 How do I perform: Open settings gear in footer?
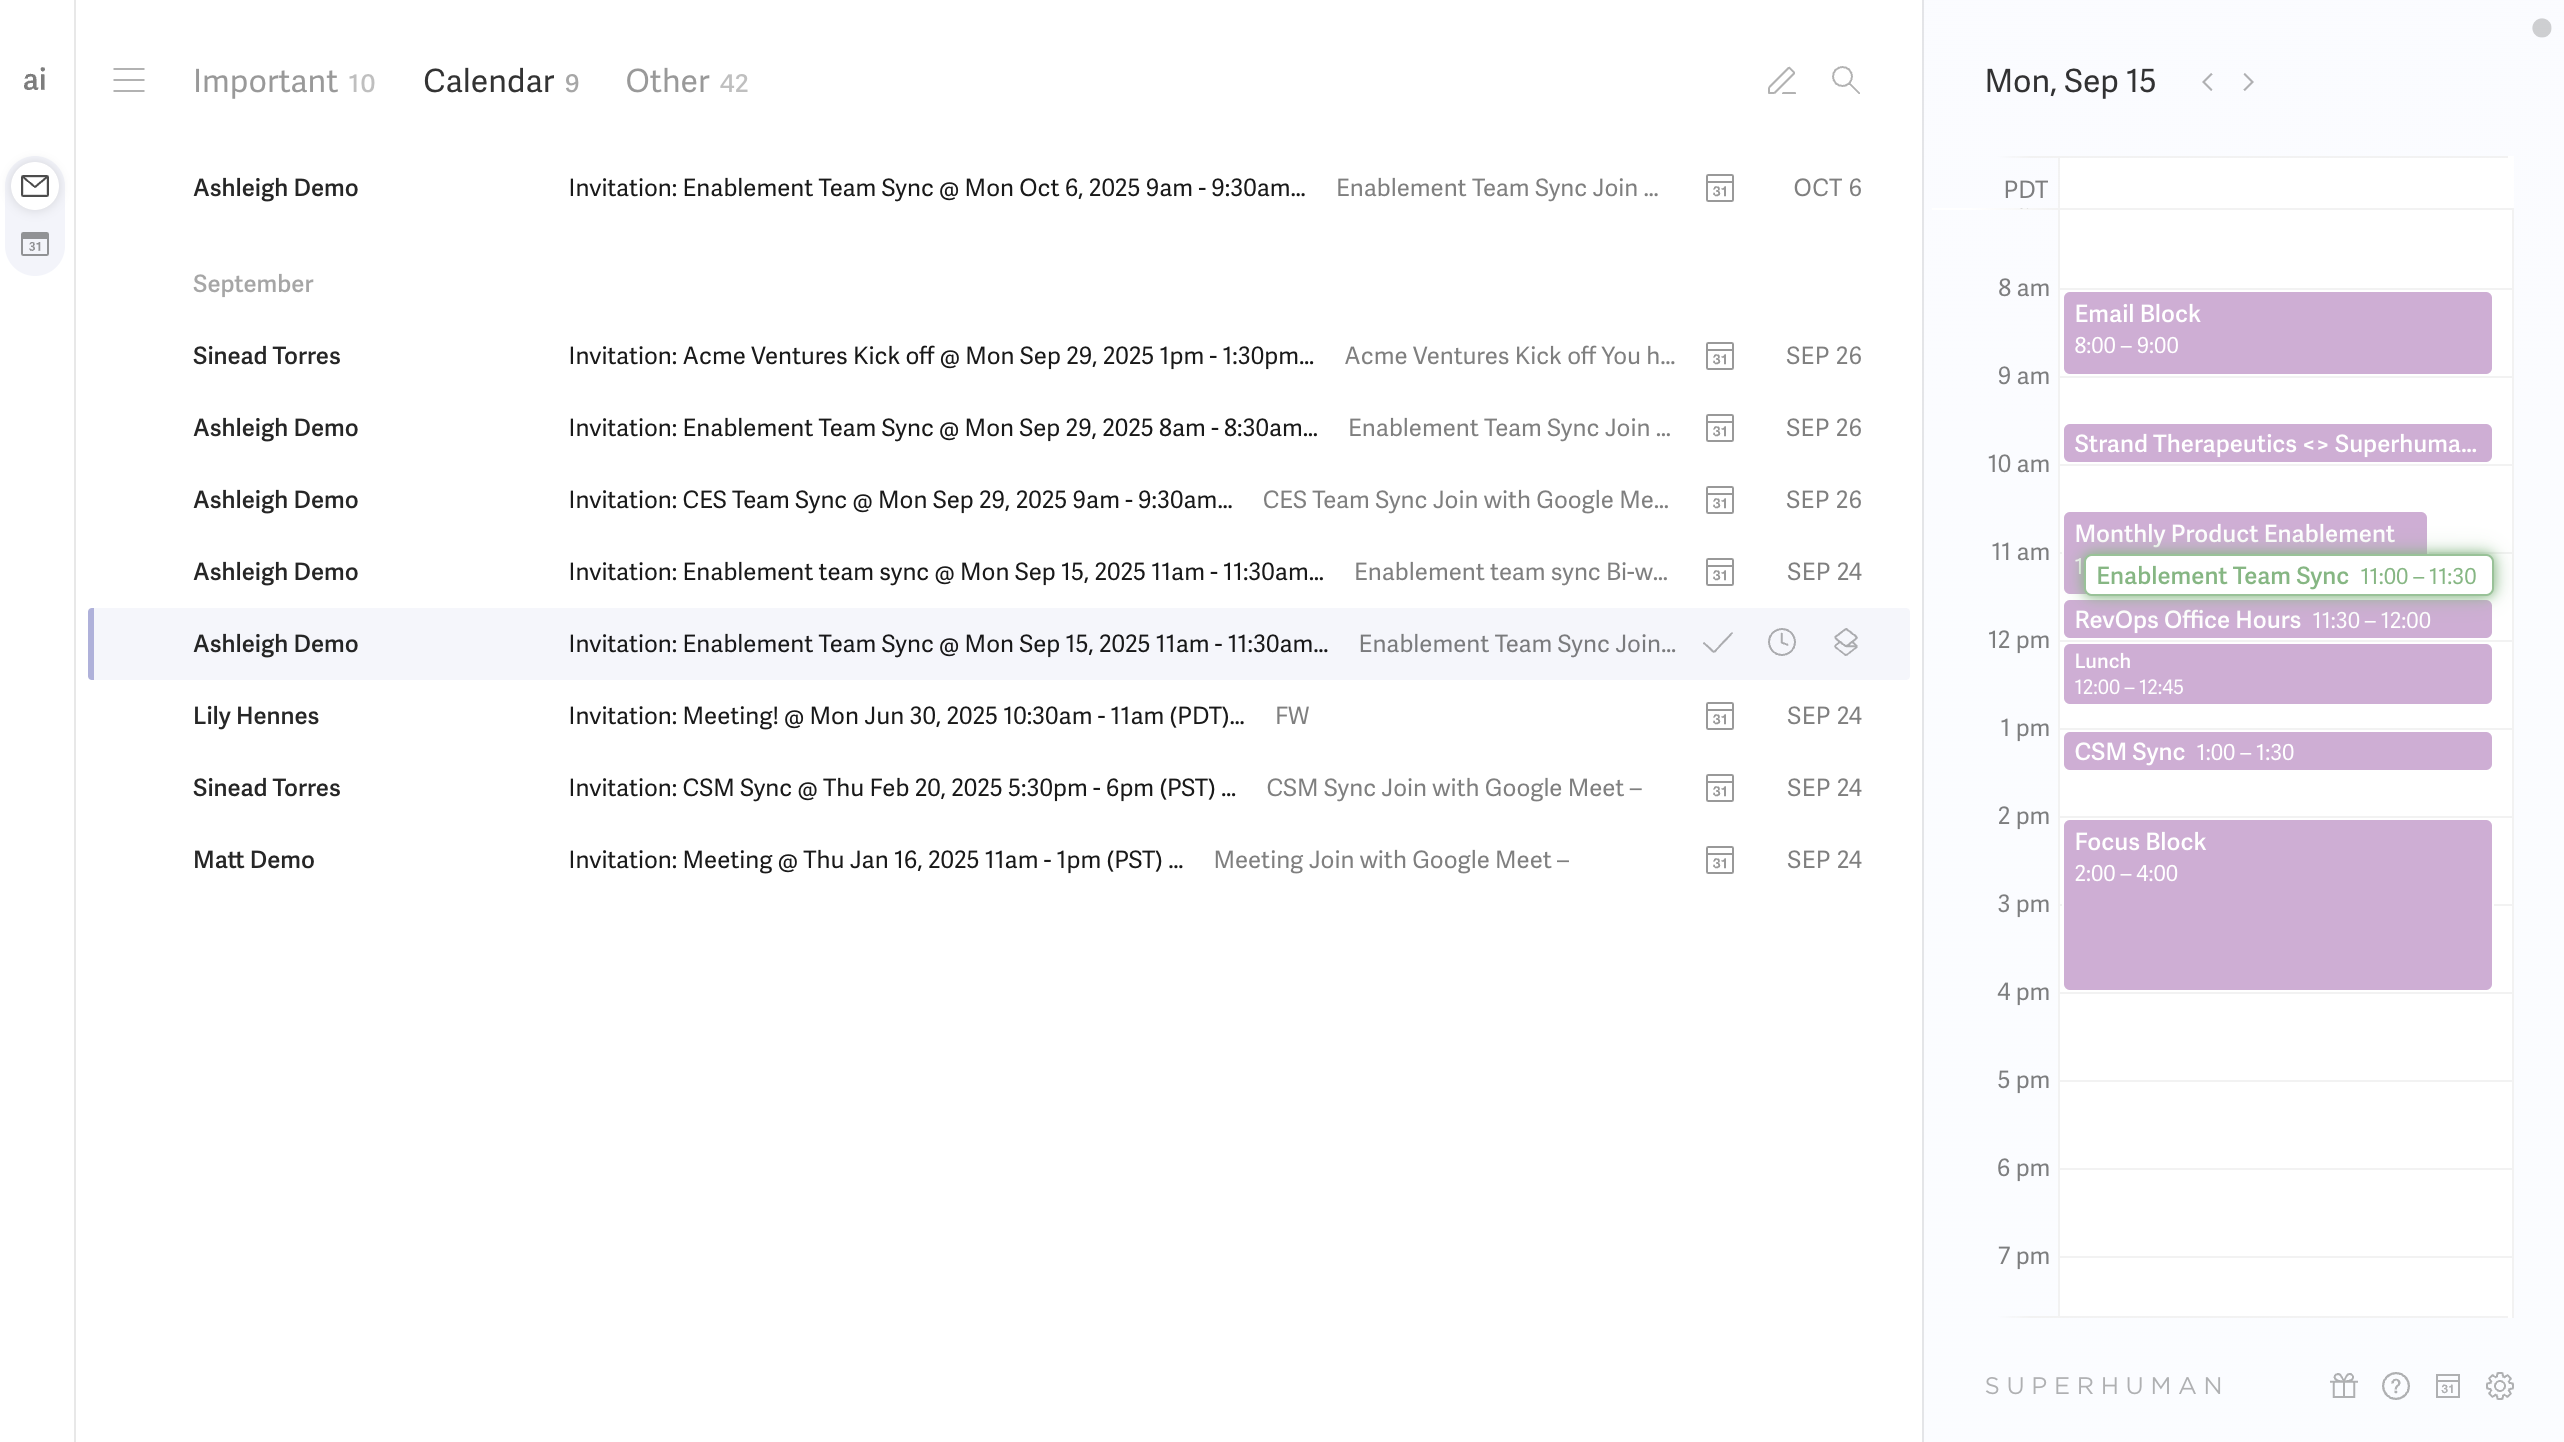click(x=2499, y=1386)
